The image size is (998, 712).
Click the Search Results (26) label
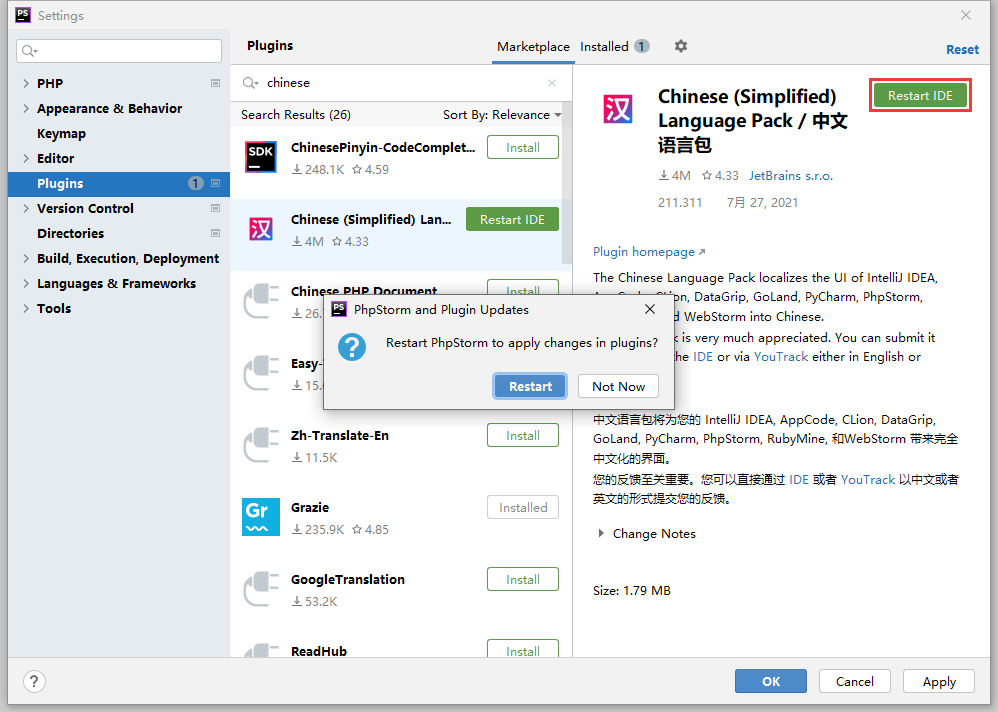click(295, 115)
